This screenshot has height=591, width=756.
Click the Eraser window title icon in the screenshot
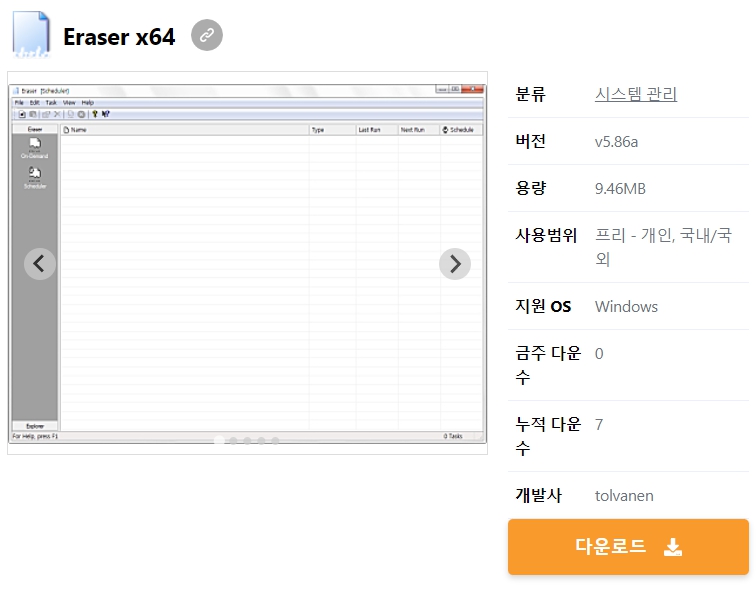[x=16, y=91]
